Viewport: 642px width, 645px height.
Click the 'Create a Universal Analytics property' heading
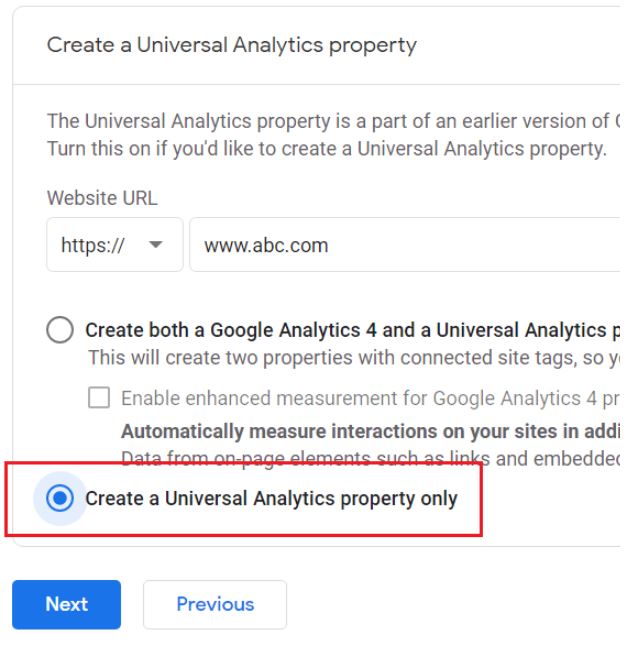point(232,45)
